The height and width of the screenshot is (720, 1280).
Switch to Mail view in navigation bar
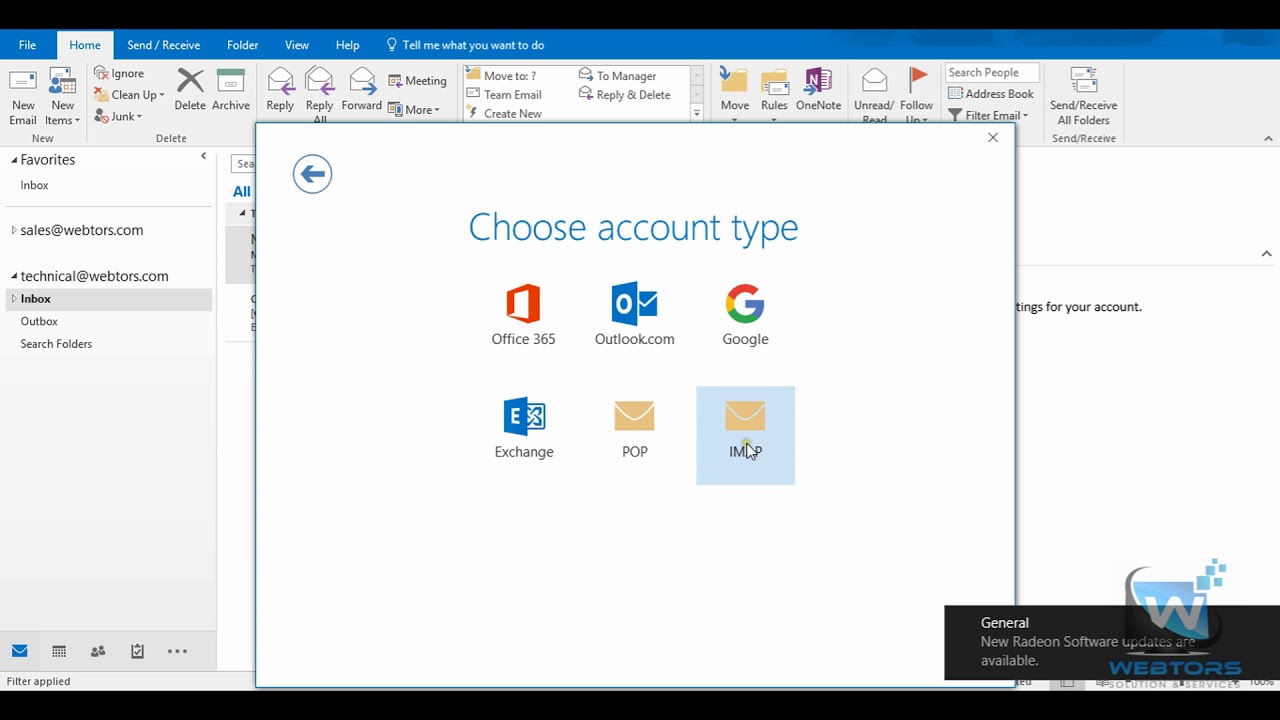19,651
